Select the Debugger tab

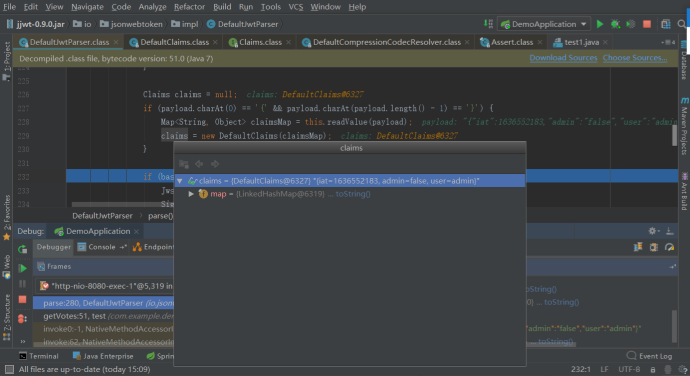54,247
